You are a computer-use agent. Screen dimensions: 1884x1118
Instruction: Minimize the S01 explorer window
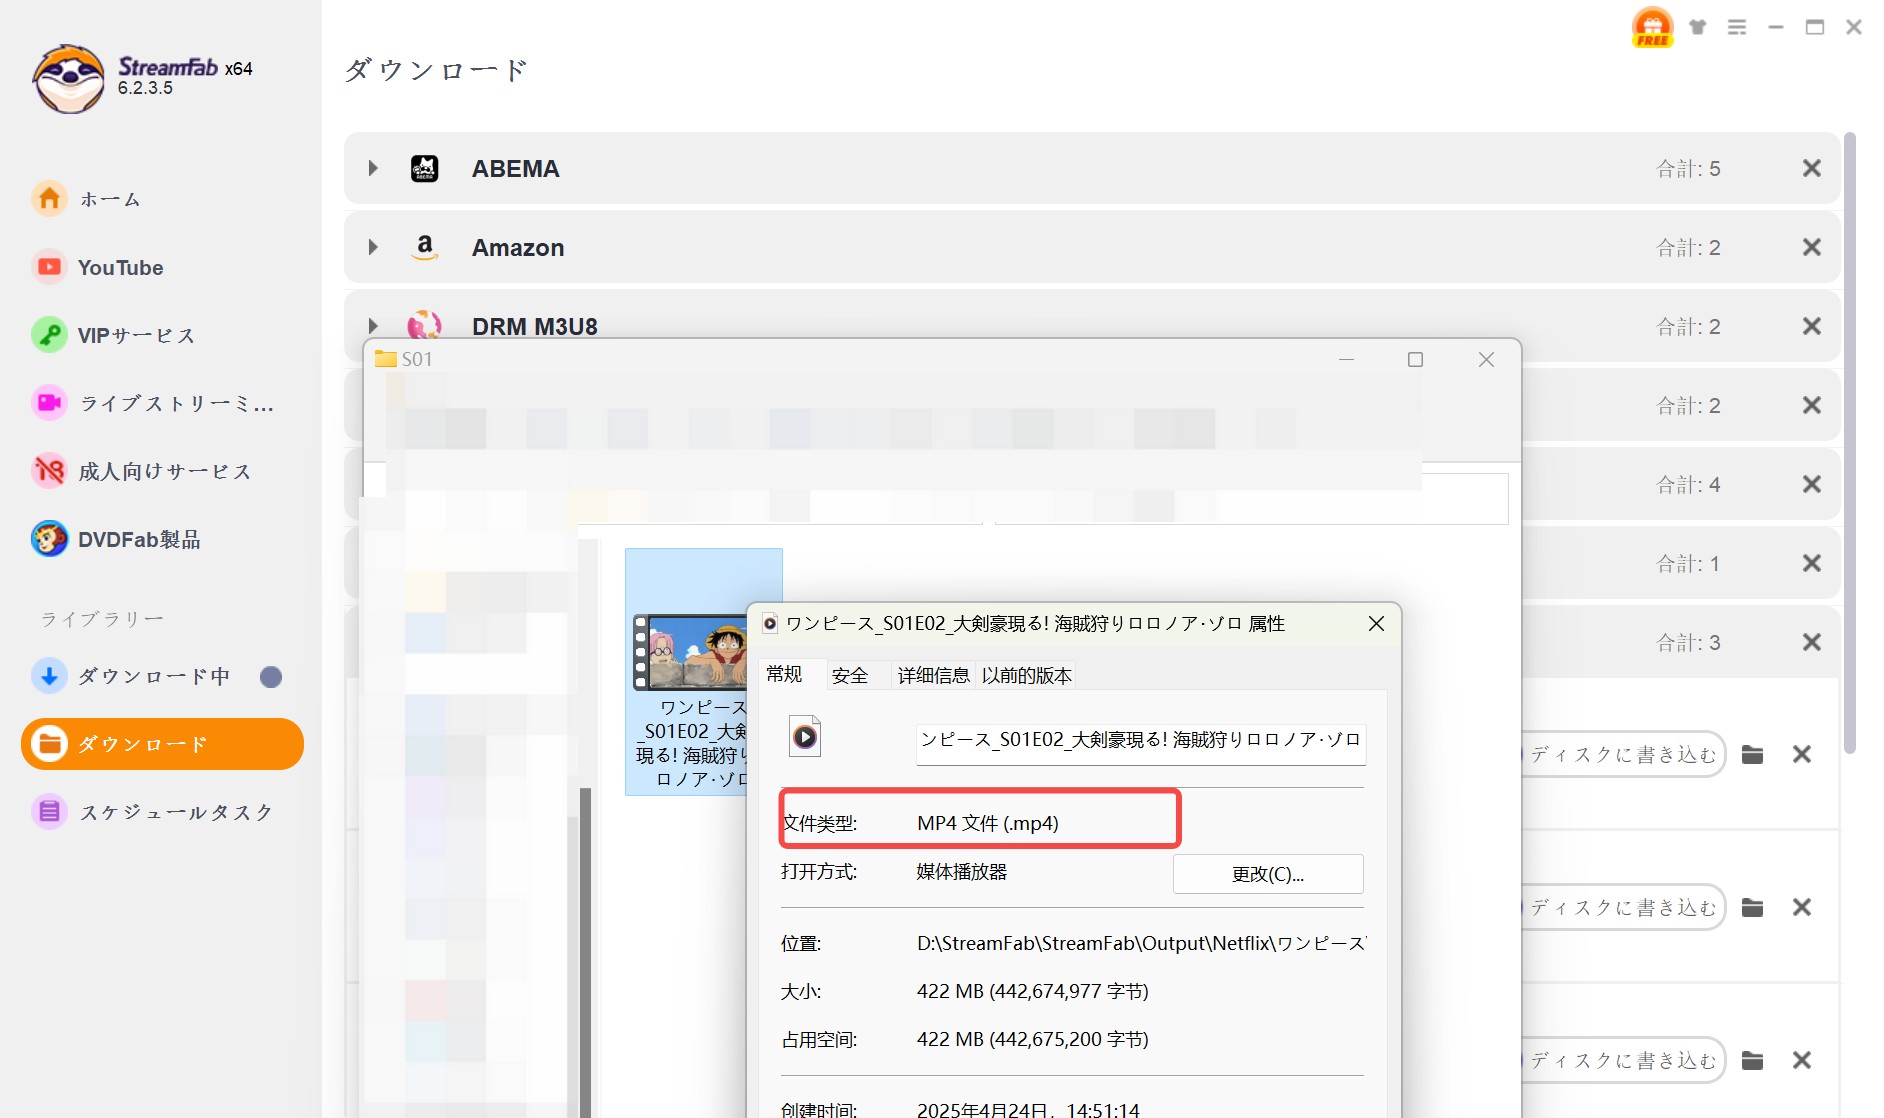(1347, 360)
